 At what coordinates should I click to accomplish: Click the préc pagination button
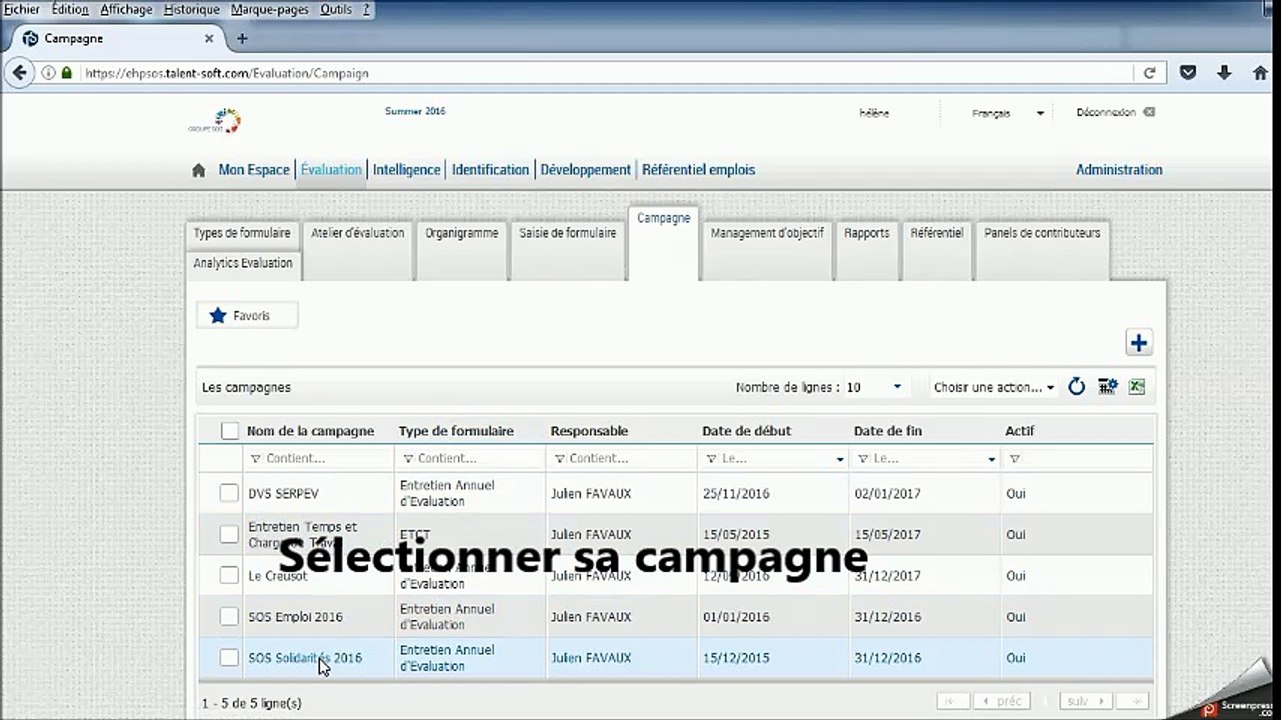1001,701
